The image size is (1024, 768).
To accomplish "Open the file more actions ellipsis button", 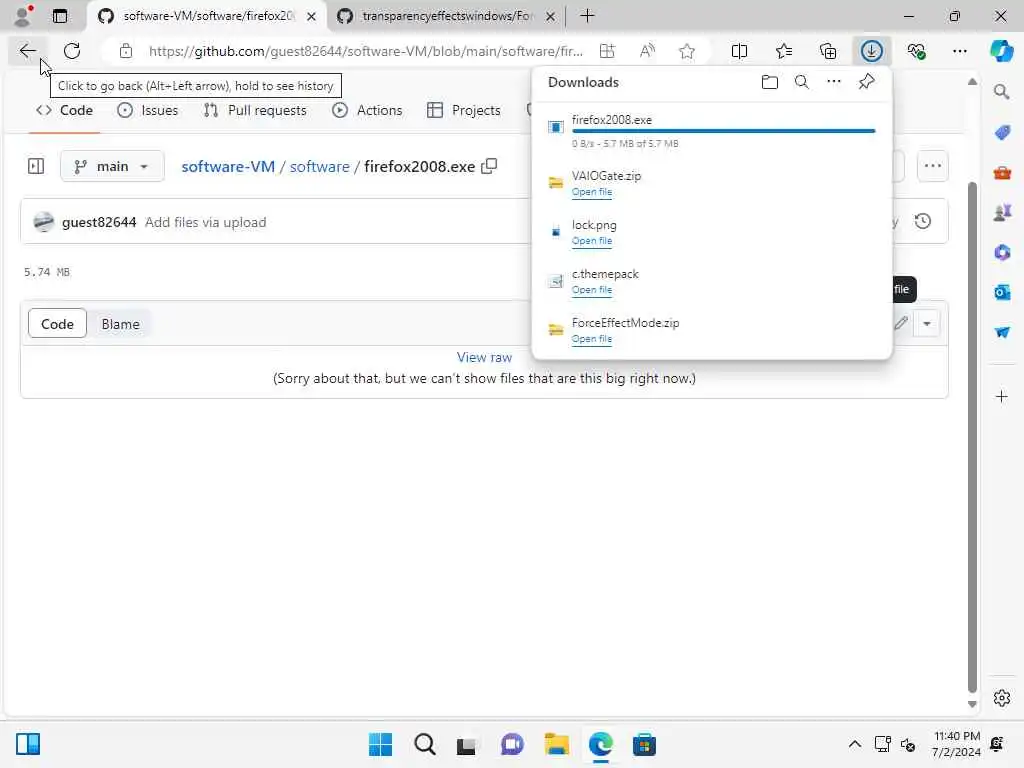I will tap(933, 166).
